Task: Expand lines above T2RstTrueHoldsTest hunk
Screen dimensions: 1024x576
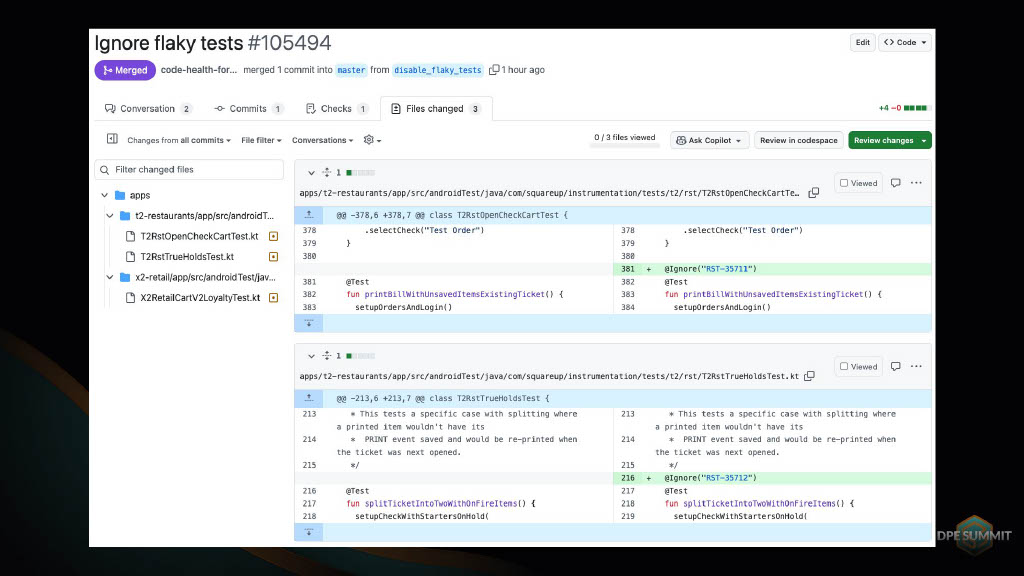Action: click(x=309, y=398)
